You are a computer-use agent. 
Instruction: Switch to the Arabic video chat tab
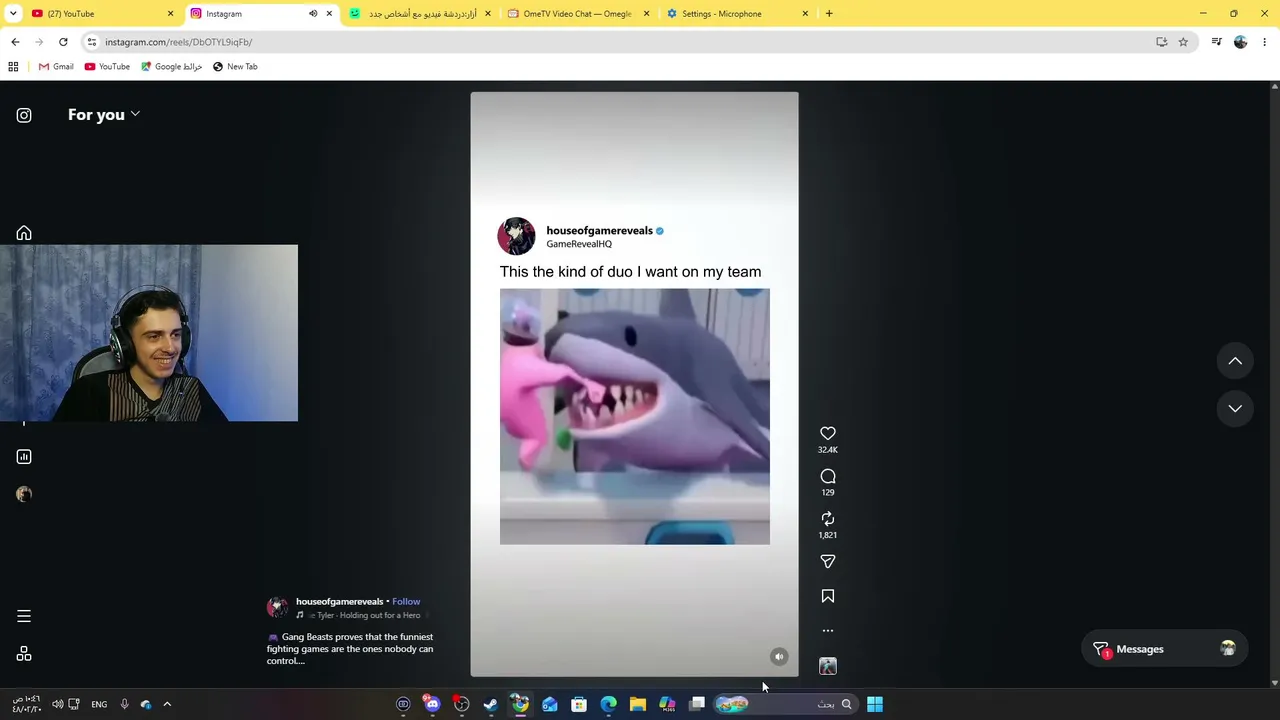(x=420, y=14)
